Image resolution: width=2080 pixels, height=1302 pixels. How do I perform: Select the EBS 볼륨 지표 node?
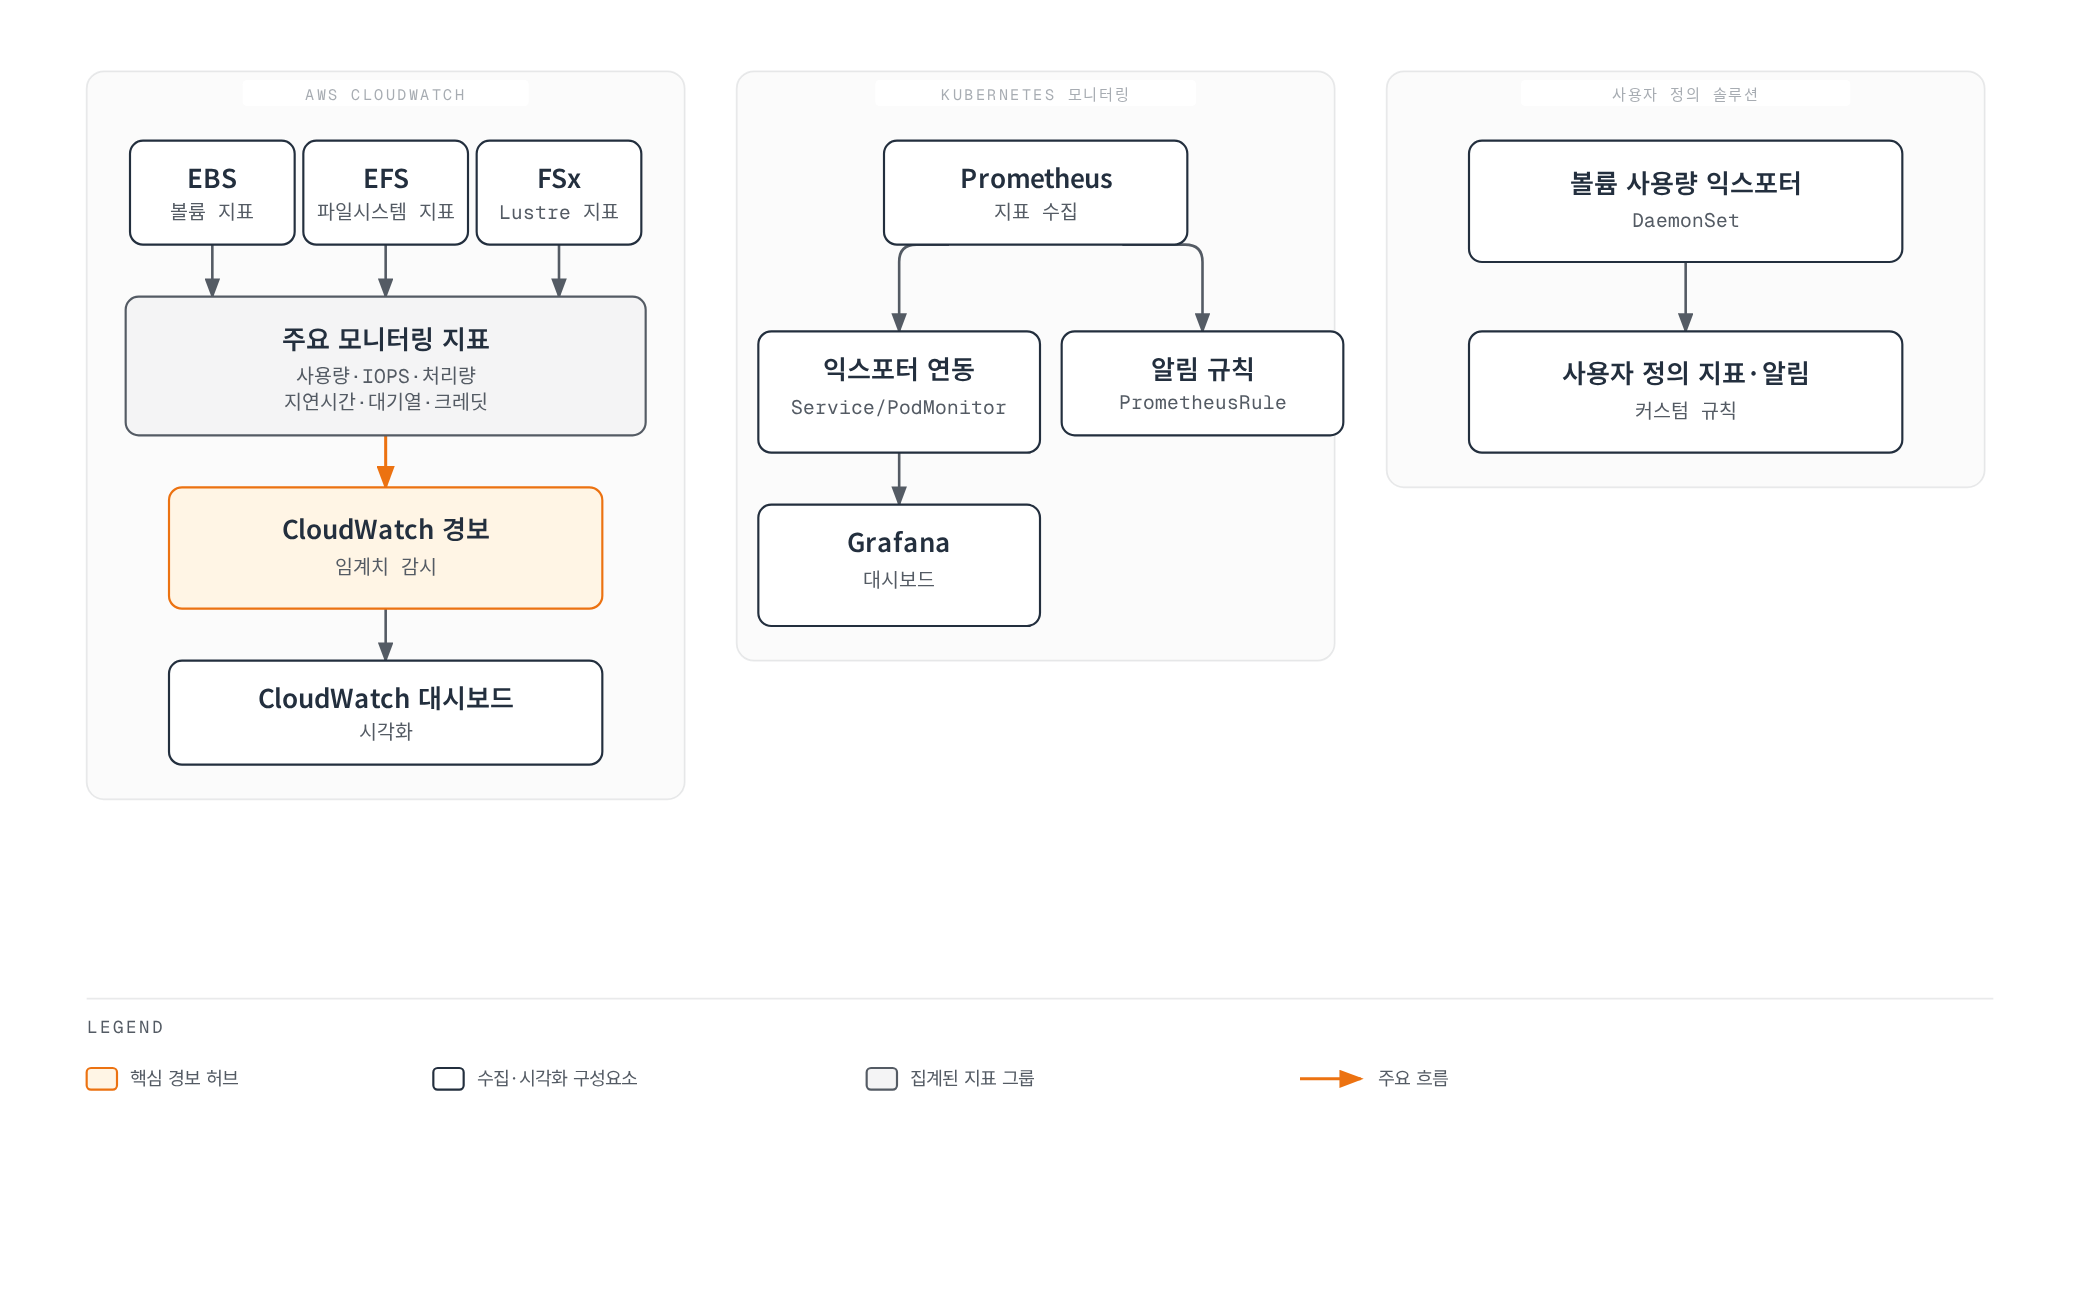point(212,192)
